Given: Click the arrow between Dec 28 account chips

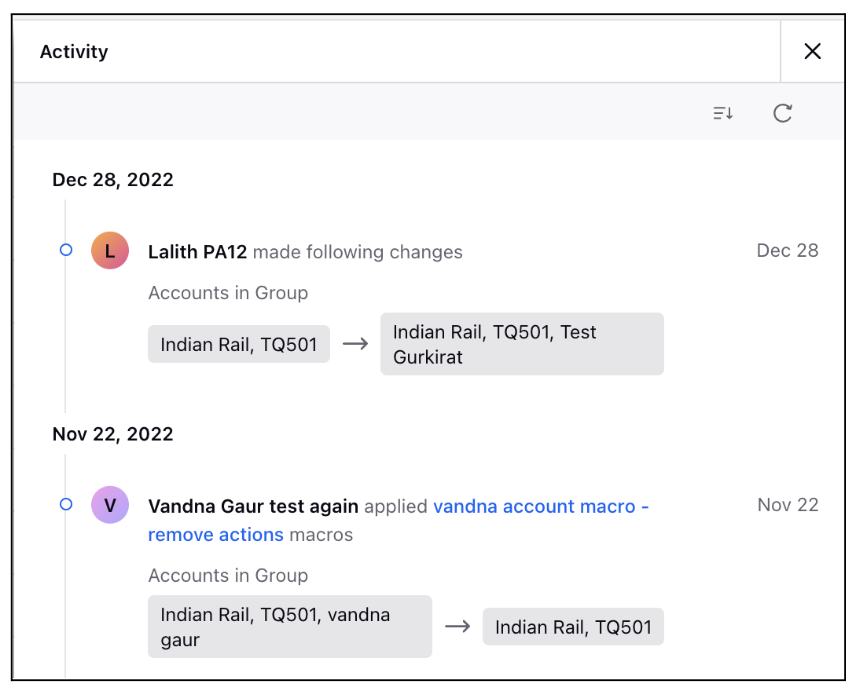Looking at the screenshot, I should point(355,344).
